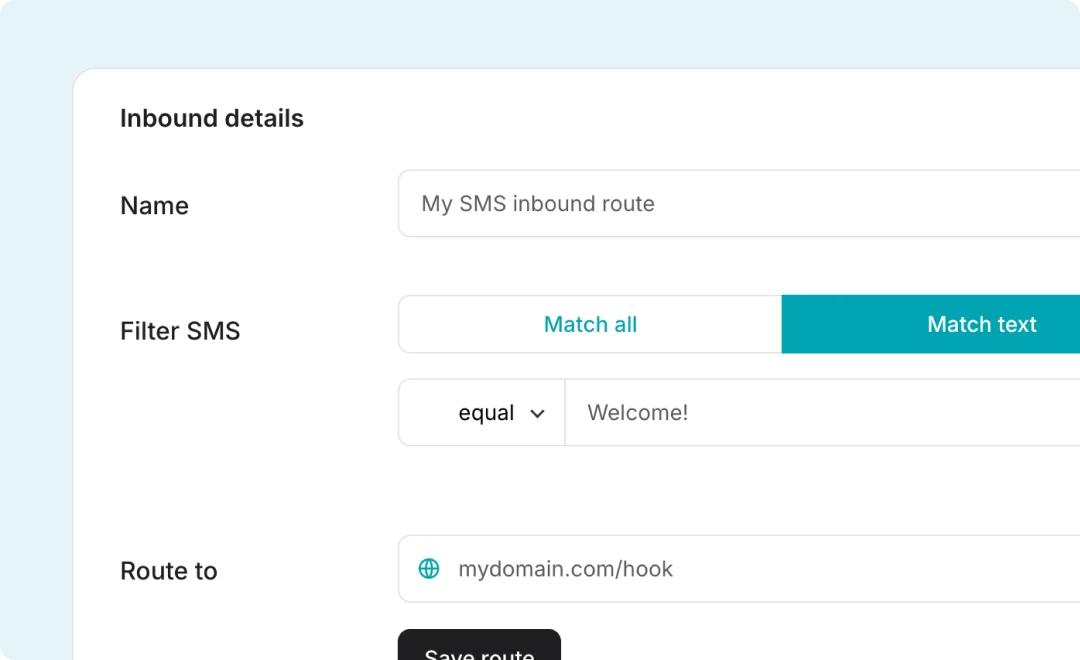This screenshot has width=1080, height=660.
Task: Click the Save route button
Action: (479, 645)
